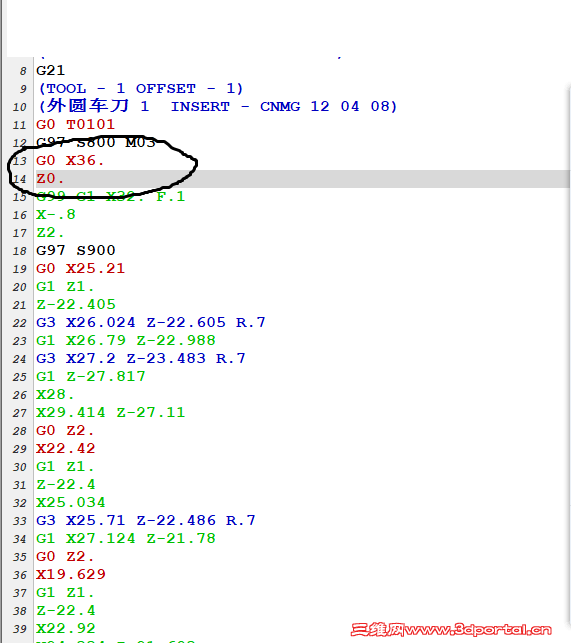Click line 'G0 T0101'
The width and height of the screenshot is (571, 643).
pos(75,124)
